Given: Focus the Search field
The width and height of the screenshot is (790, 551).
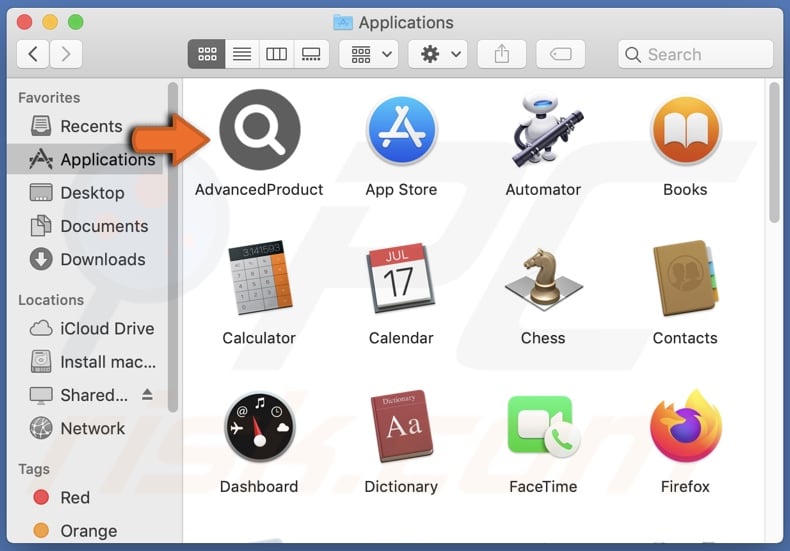Looking at the screenshot, I should [x=695, y=54].
